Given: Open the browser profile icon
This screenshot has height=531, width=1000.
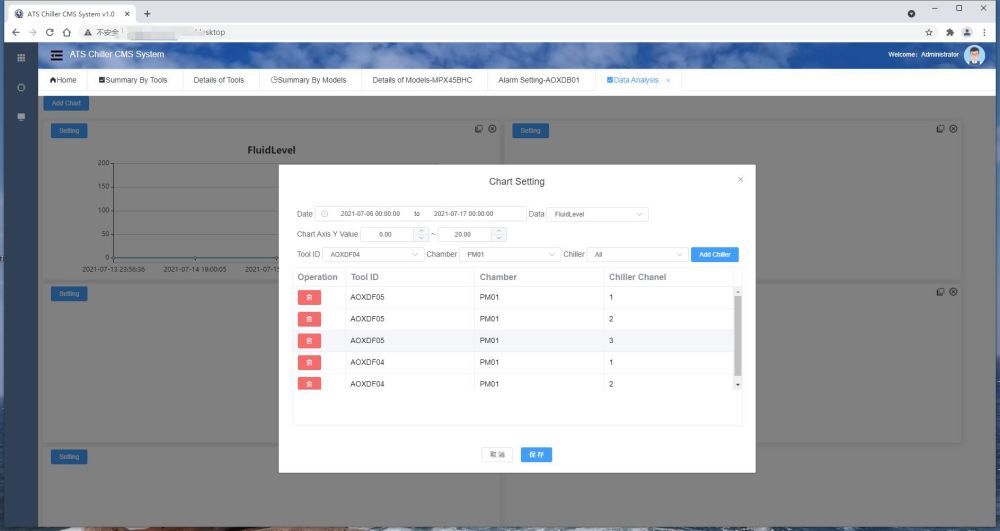Looking at the screenshot, I should tap(967, 33).
